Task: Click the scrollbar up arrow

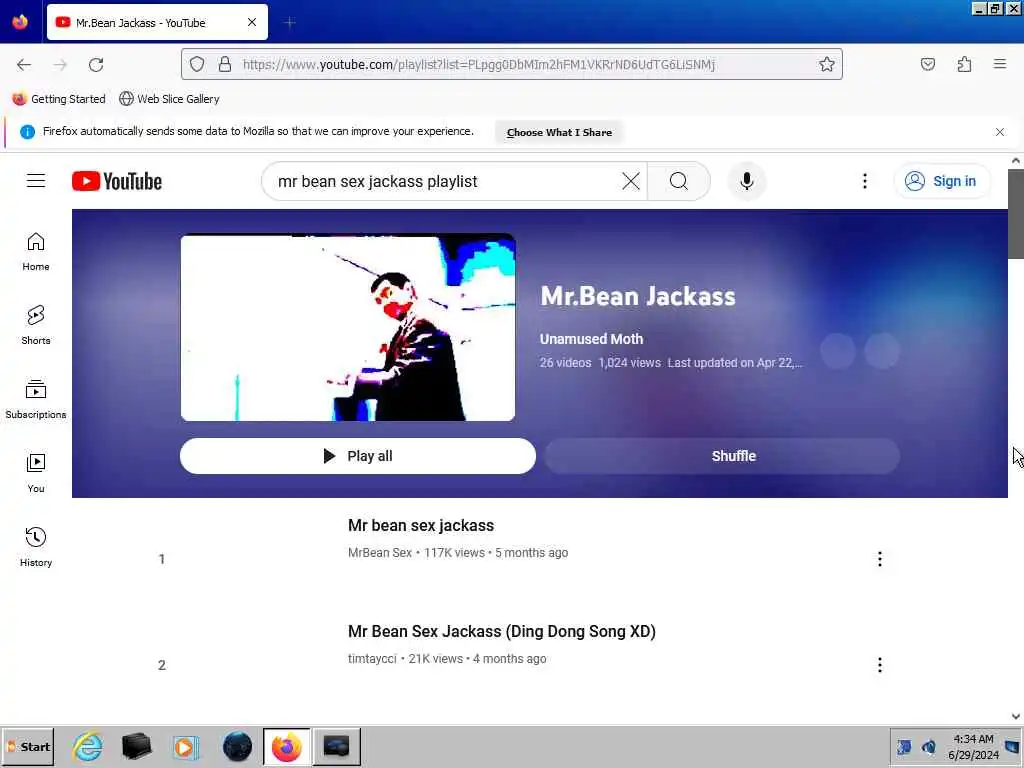Action: [x=1016, y=160]
